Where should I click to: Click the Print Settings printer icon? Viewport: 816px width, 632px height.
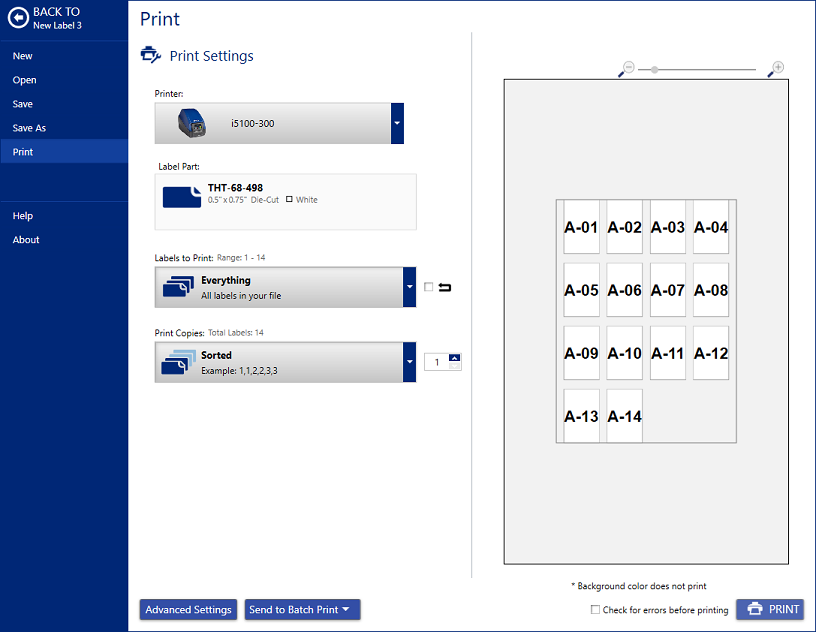(x=150, y=56)
